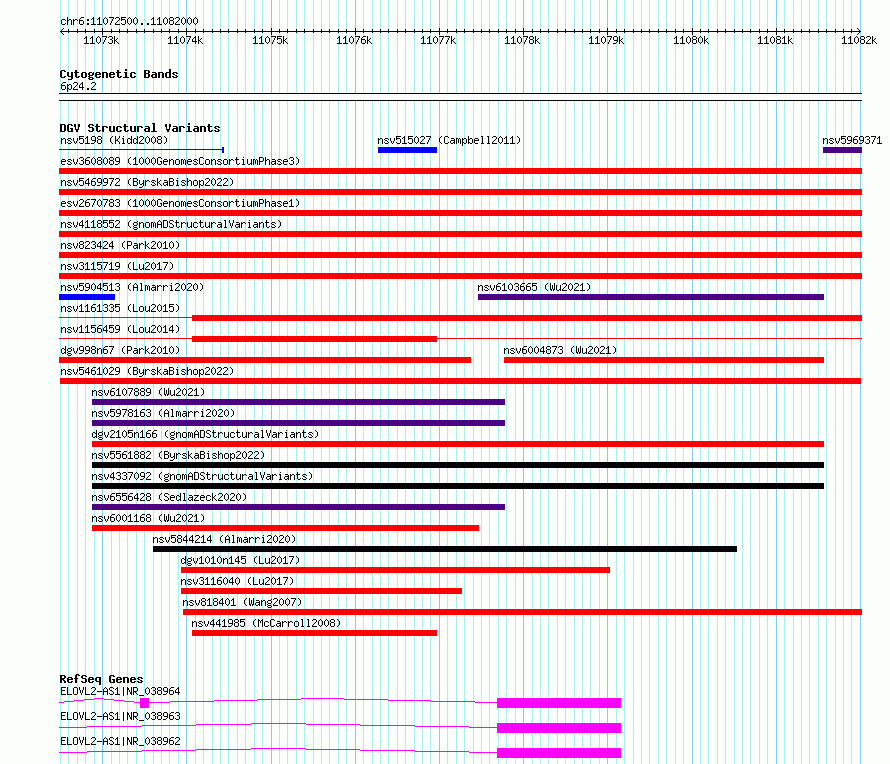
Task: Select the esv2670783 (1000GenomesConsortiumPhase1) label
Action: click(x=180, y=203)
